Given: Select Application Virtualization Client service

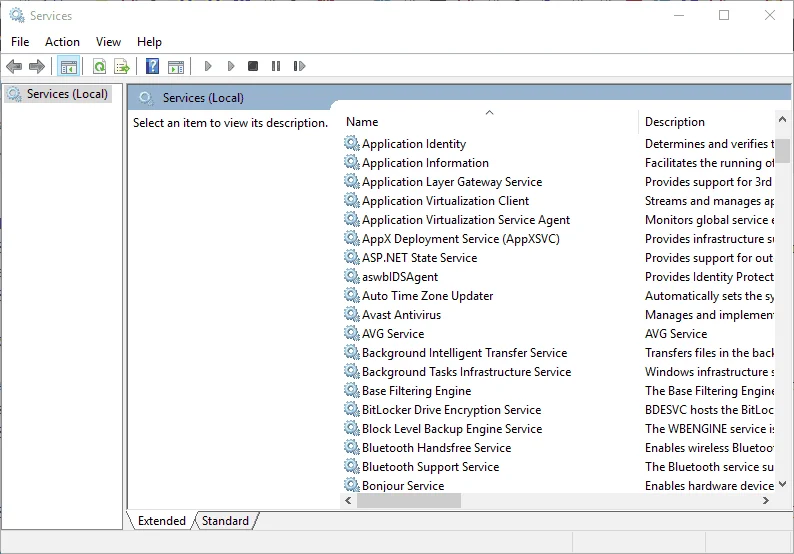Looking at the screenshot, I should tap(445, 201).
